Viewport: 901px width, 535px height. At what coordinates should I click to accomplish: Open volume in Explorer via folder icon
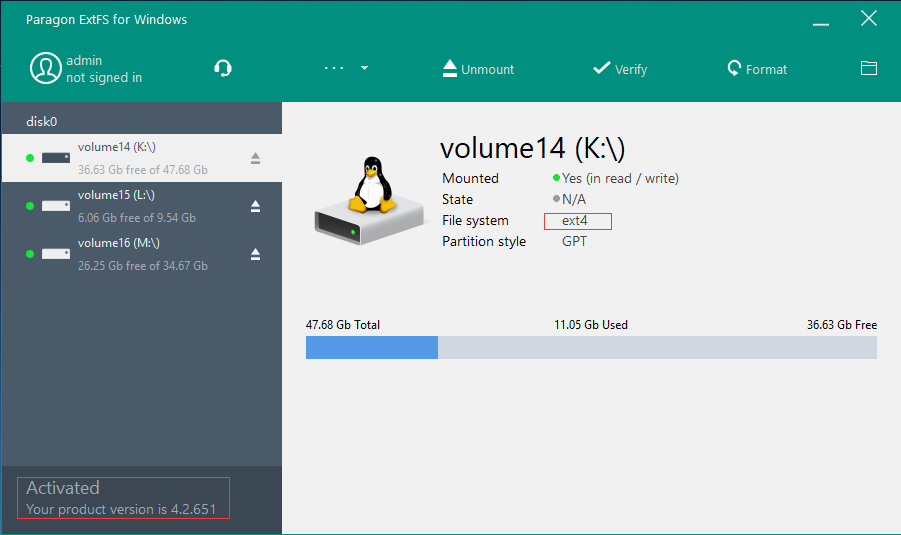869,68
